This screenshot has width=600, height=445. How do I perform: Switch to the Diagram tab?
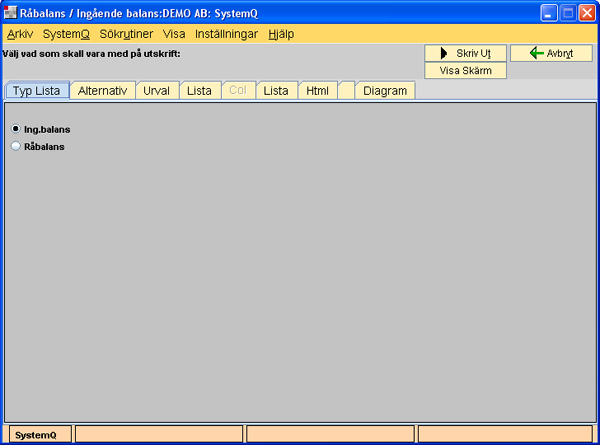385,91
